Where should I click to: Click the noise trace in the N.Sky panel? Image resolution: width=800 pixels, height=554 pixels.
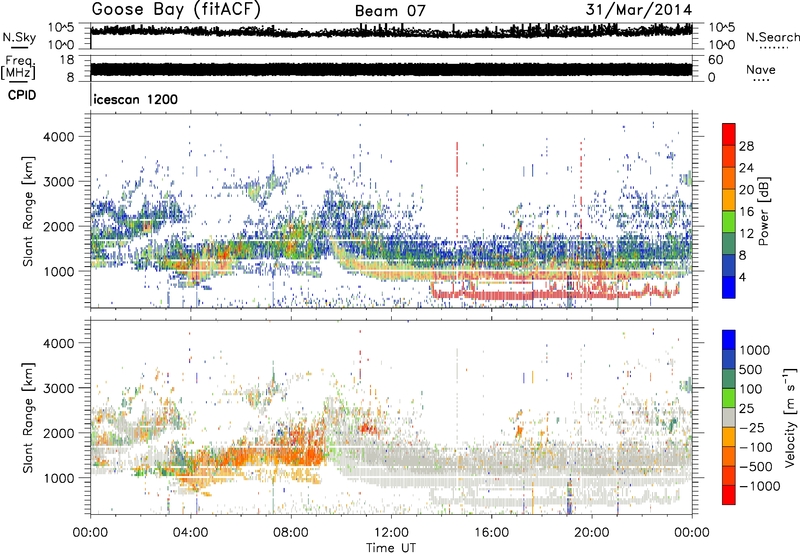point(391,31)
